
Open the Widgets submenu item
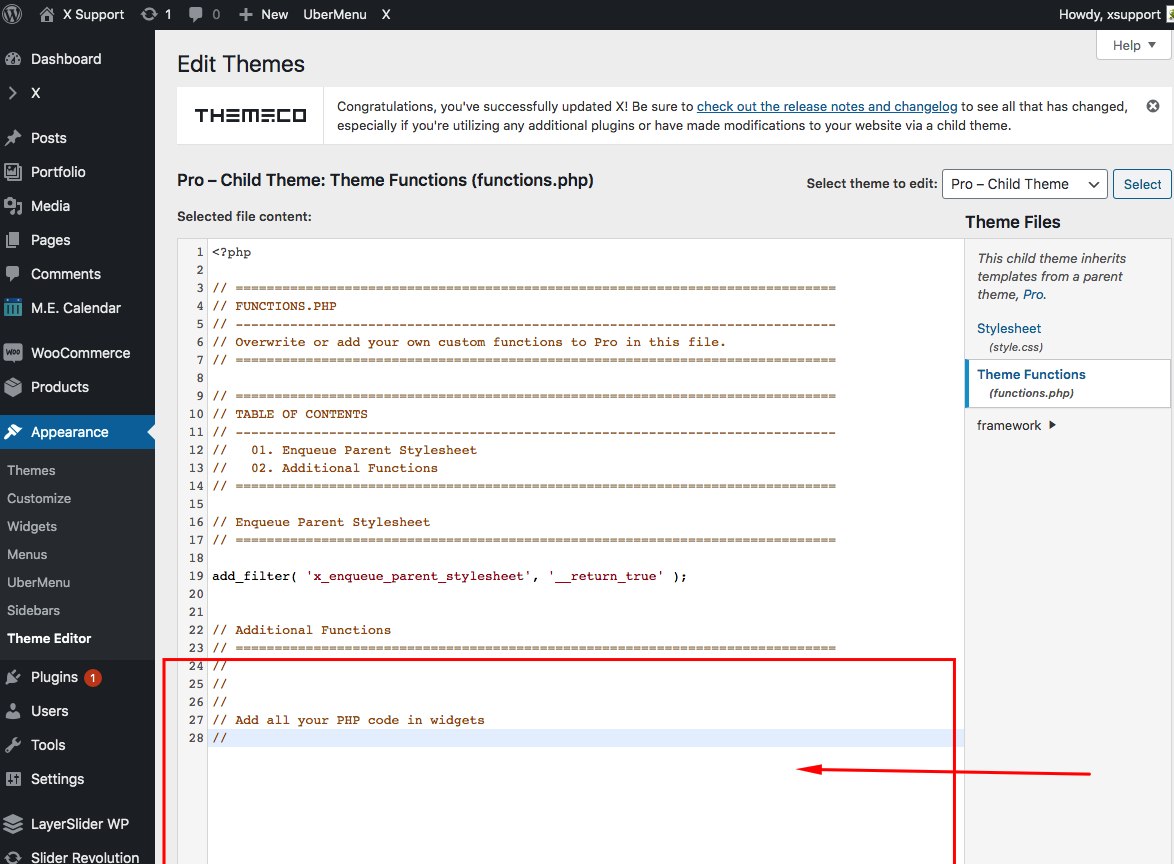[x=32, y=526]
